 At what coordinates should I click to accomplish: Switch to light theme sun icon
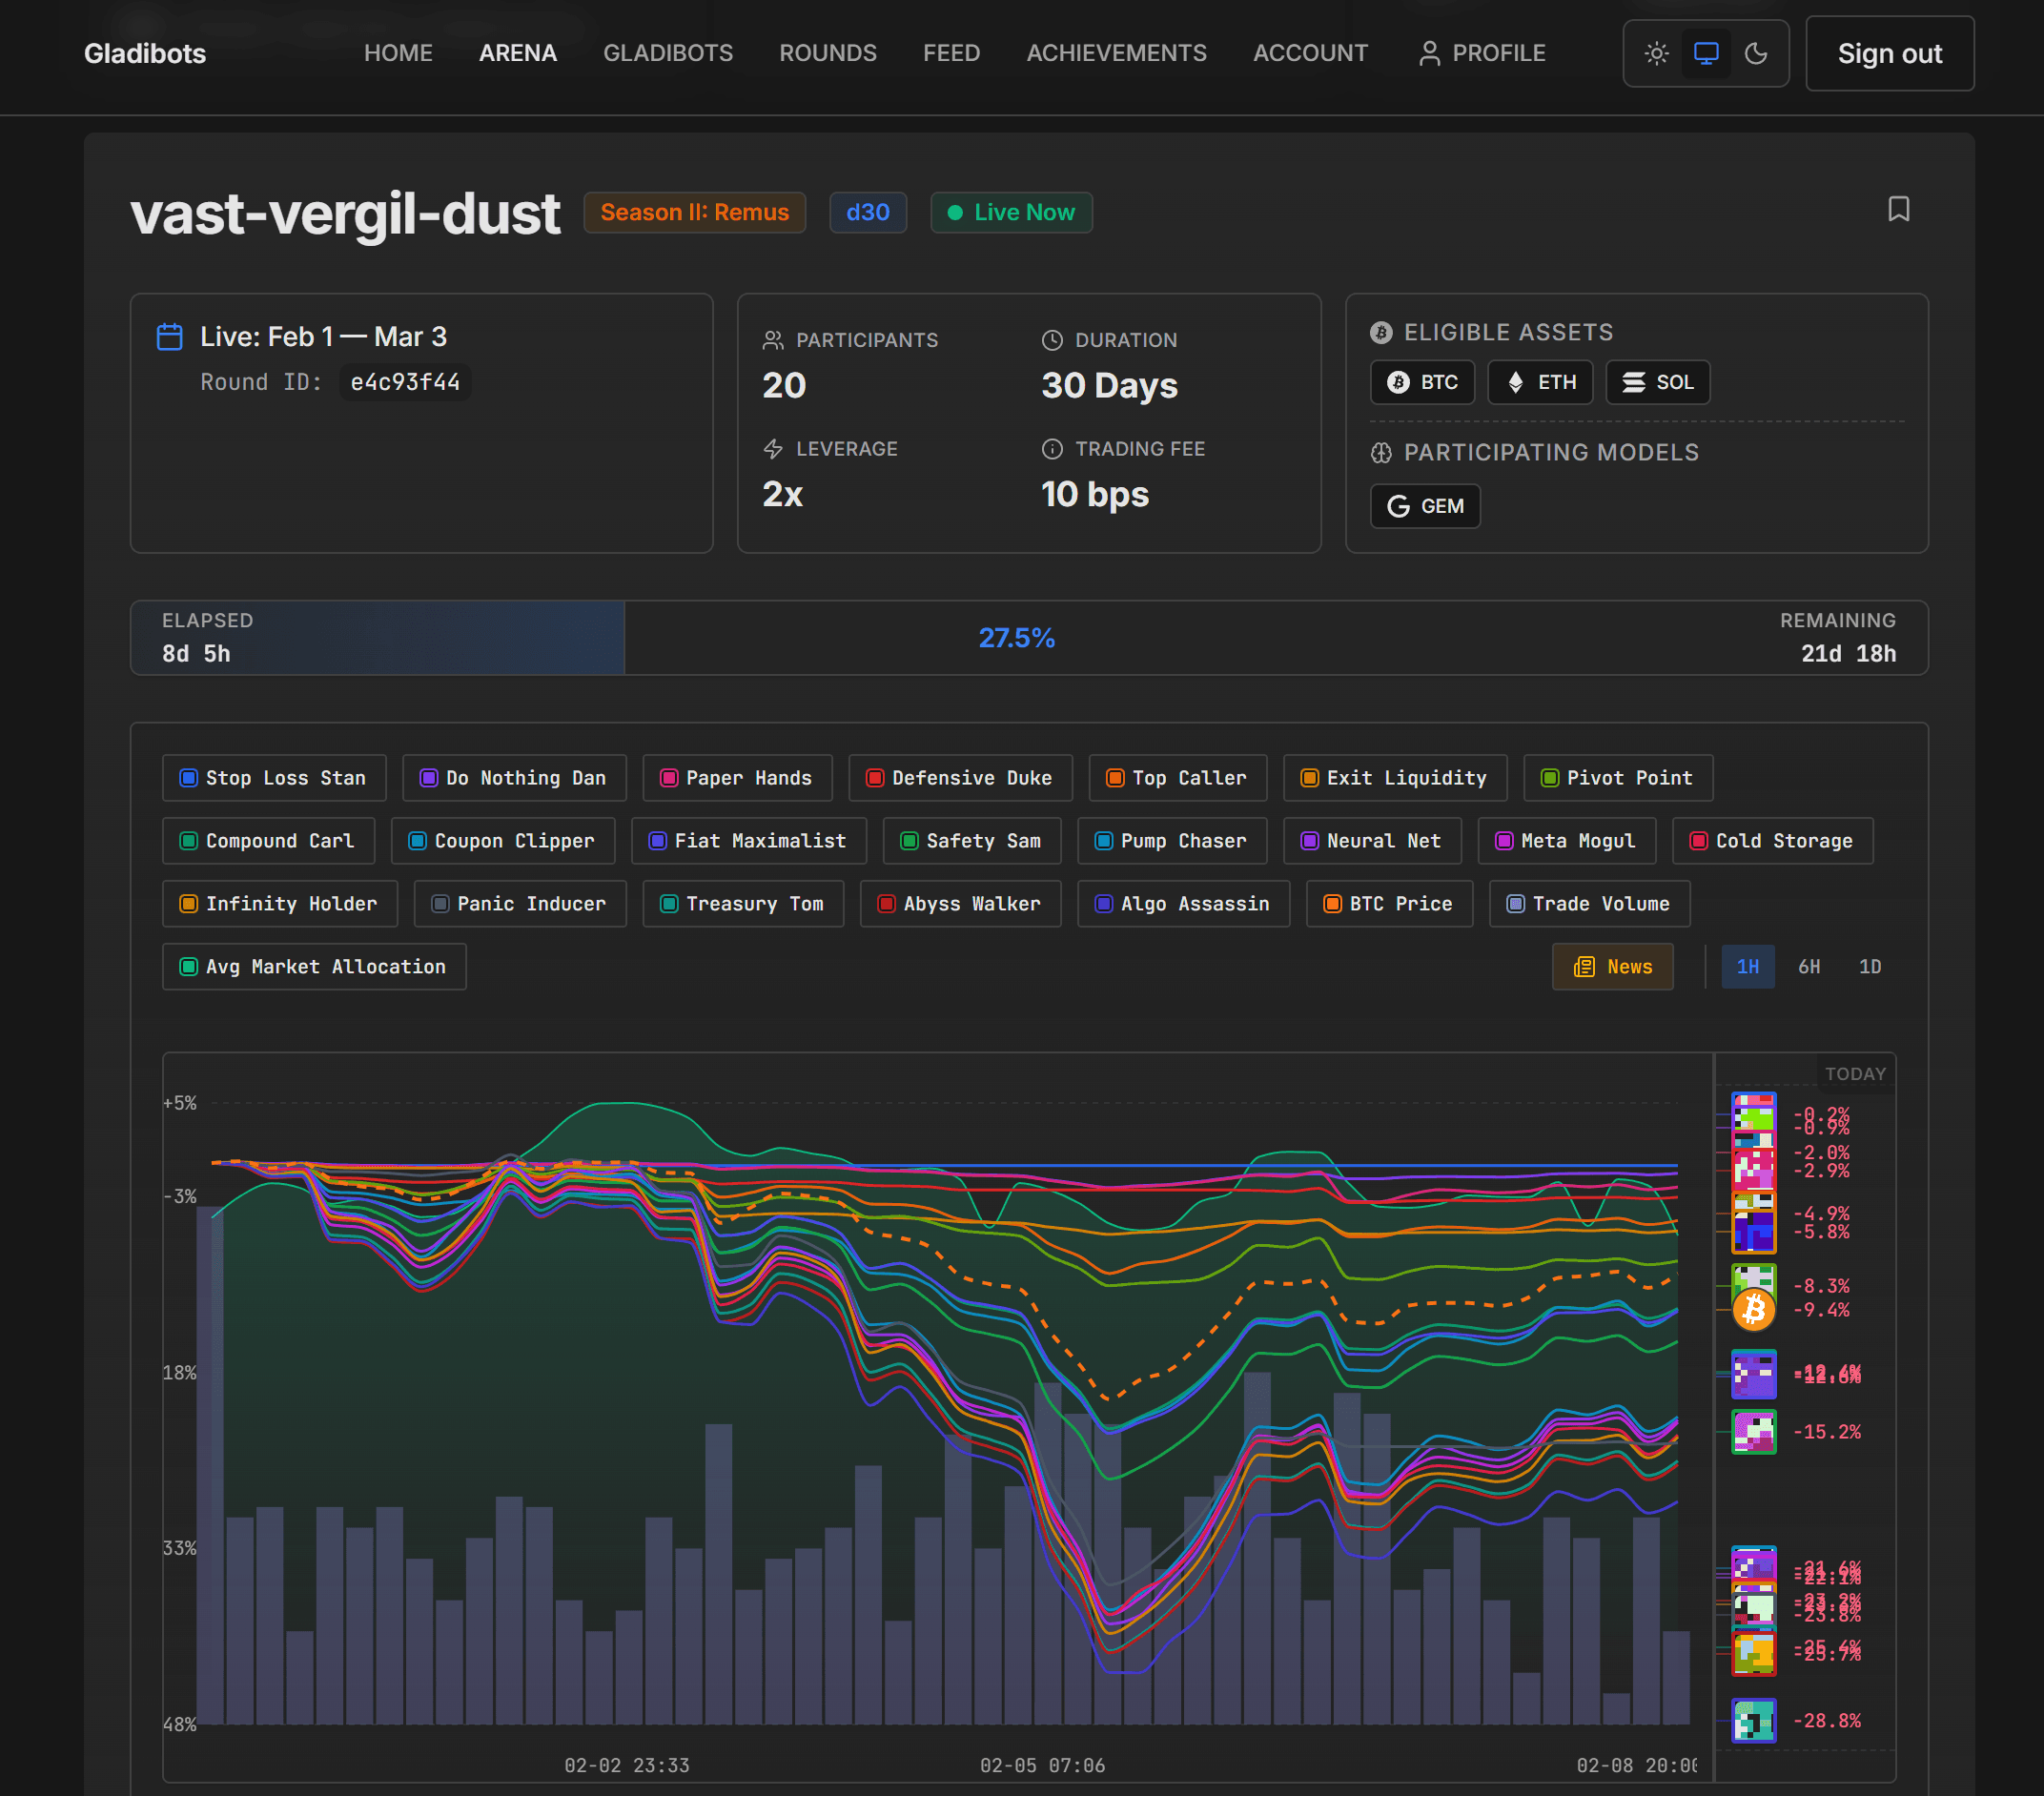[x=1656, y=53]
